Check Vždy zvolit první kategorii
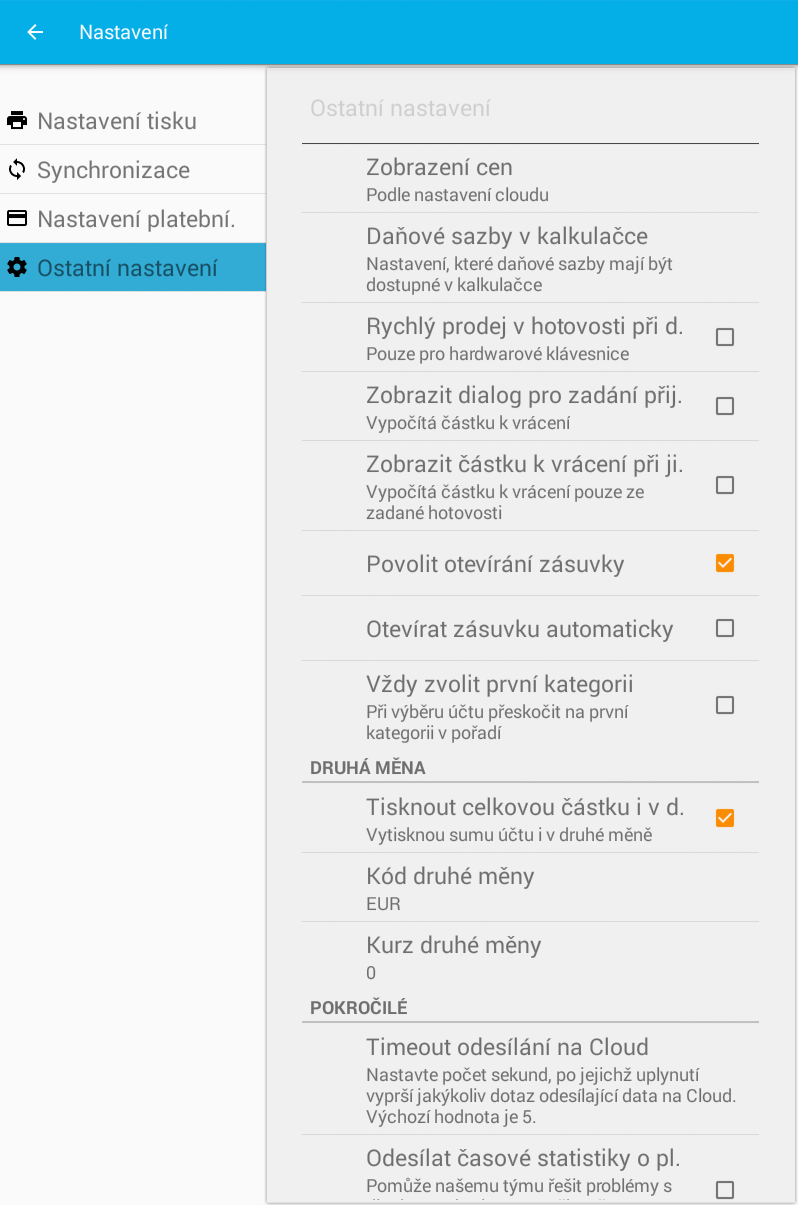This screenshot has height=1205, width=798. [x=725, y=705]
